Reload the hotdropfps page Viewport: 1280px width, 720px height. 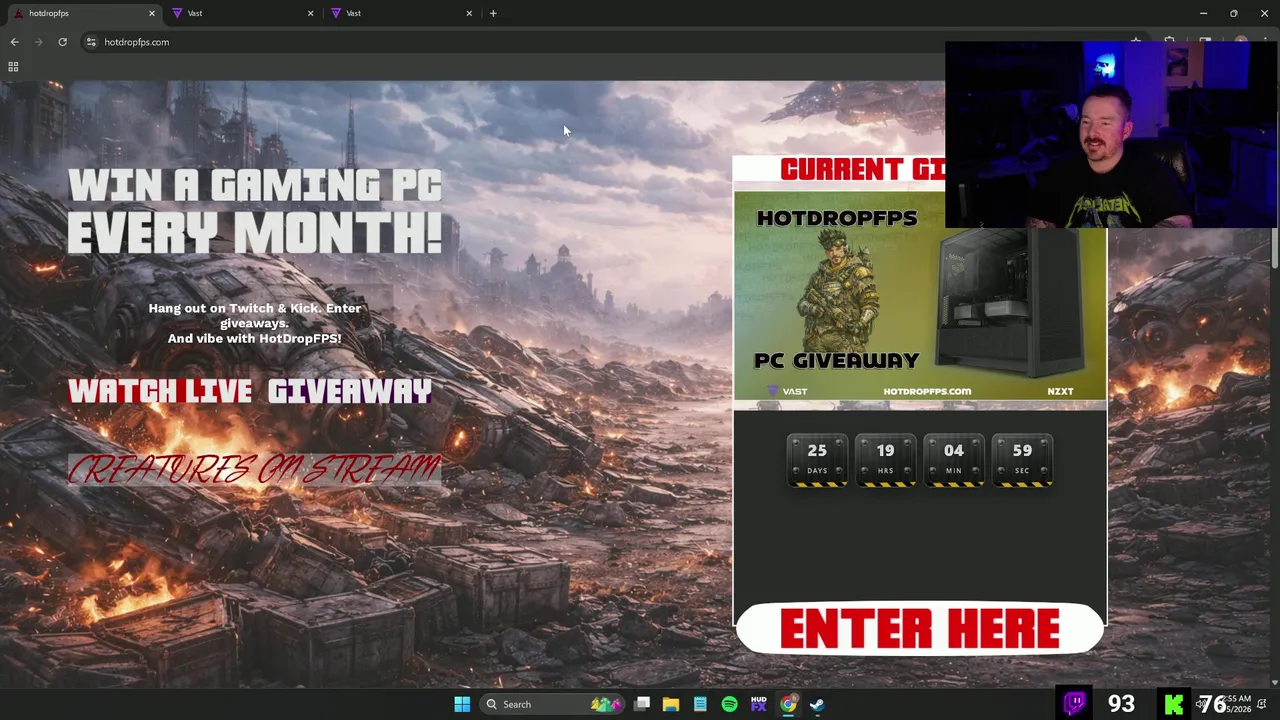(62, 42)
